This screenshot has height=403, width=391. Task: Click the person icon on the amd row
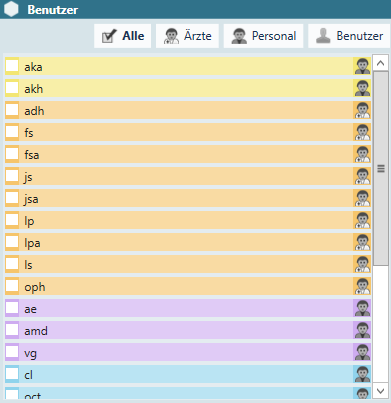click(x=362, y=330)
